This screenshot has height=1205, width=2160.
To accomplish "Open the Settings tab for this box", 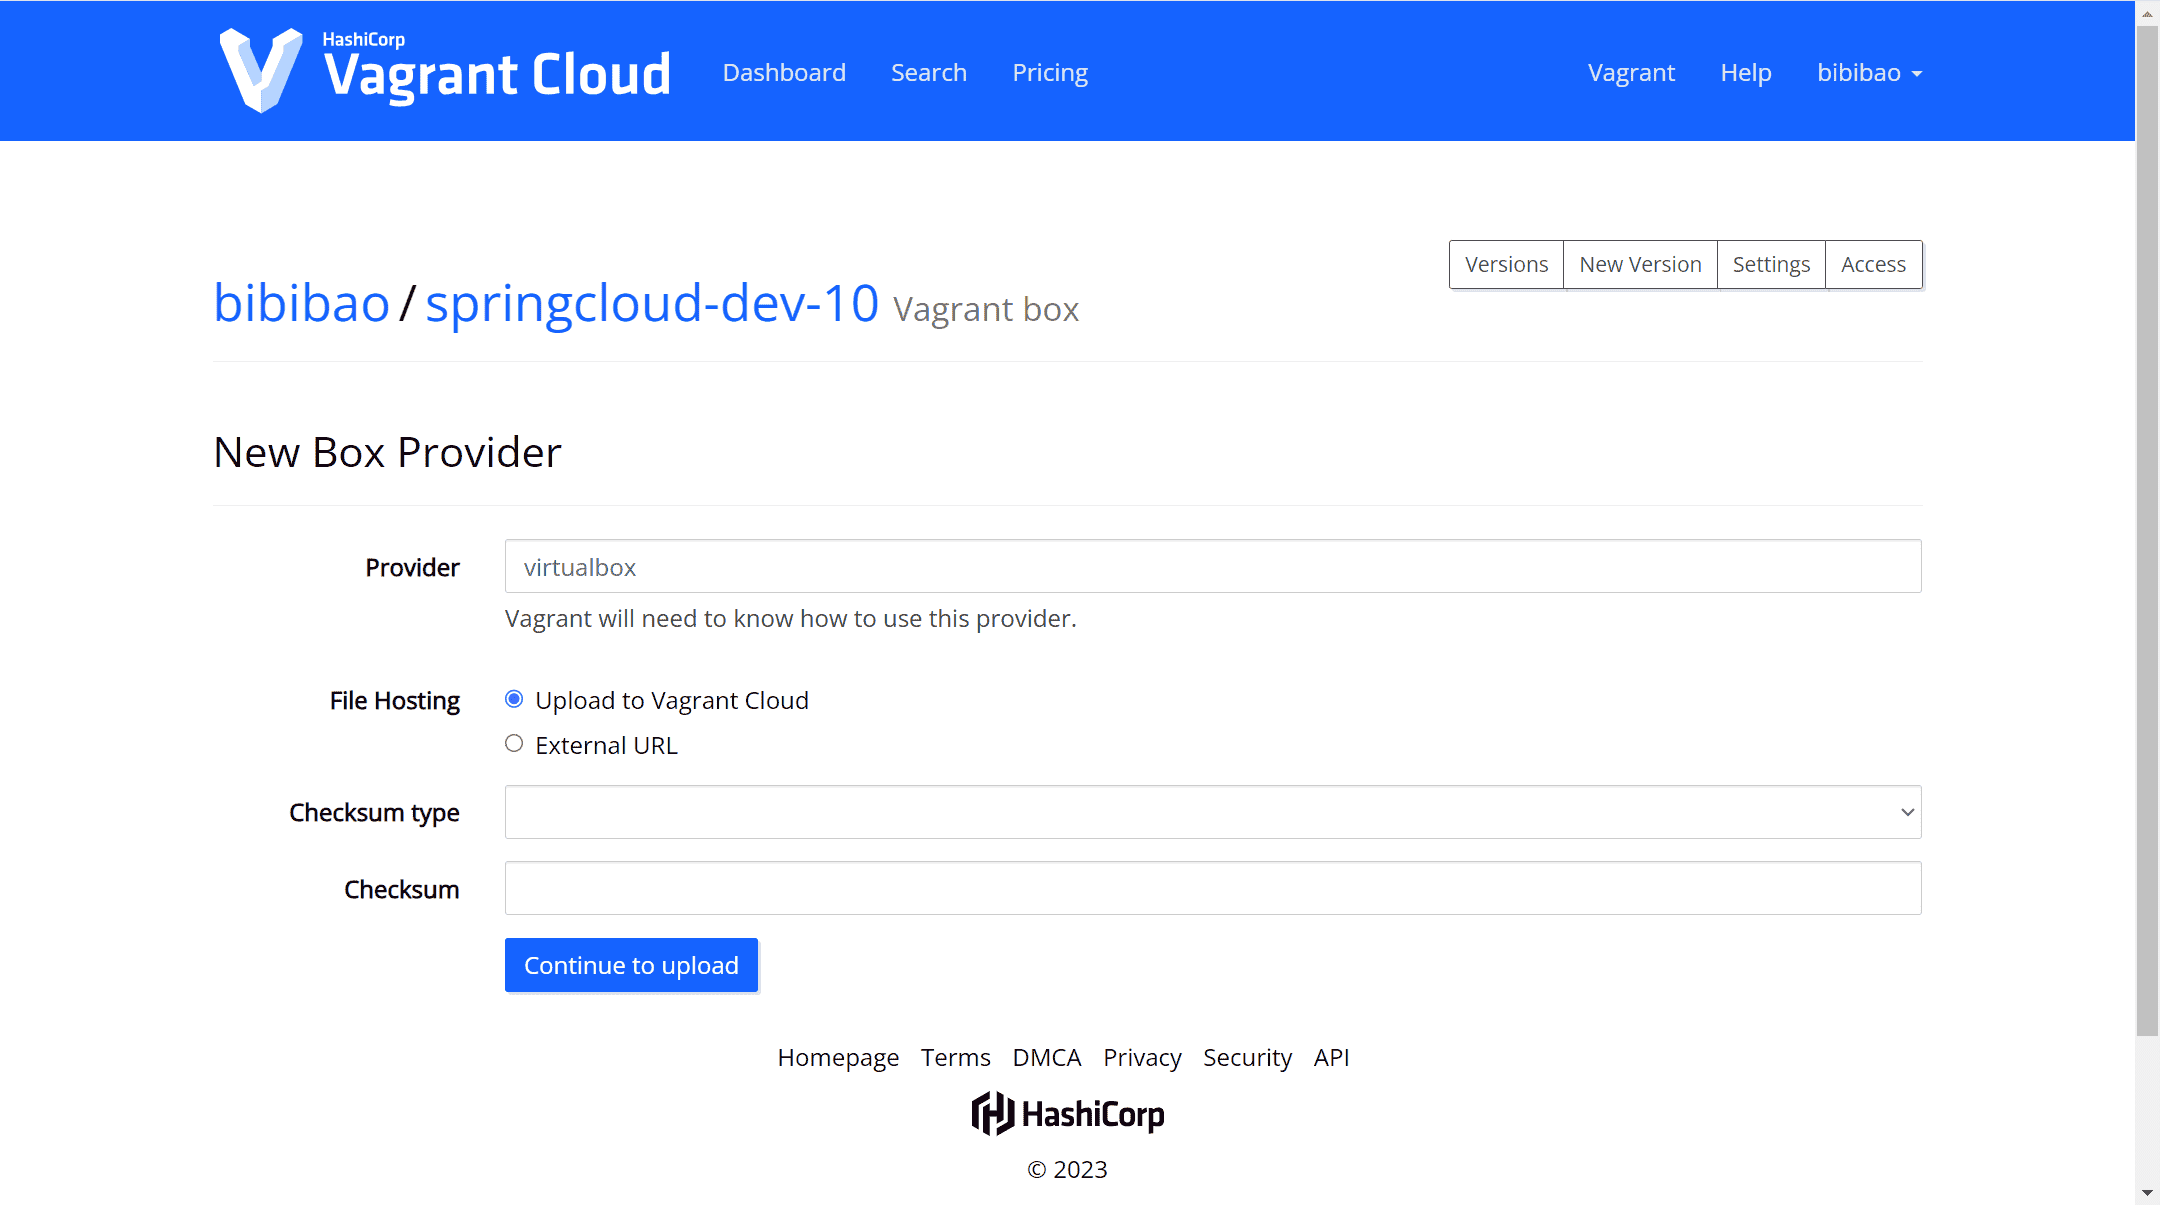I will point(1771,264).
